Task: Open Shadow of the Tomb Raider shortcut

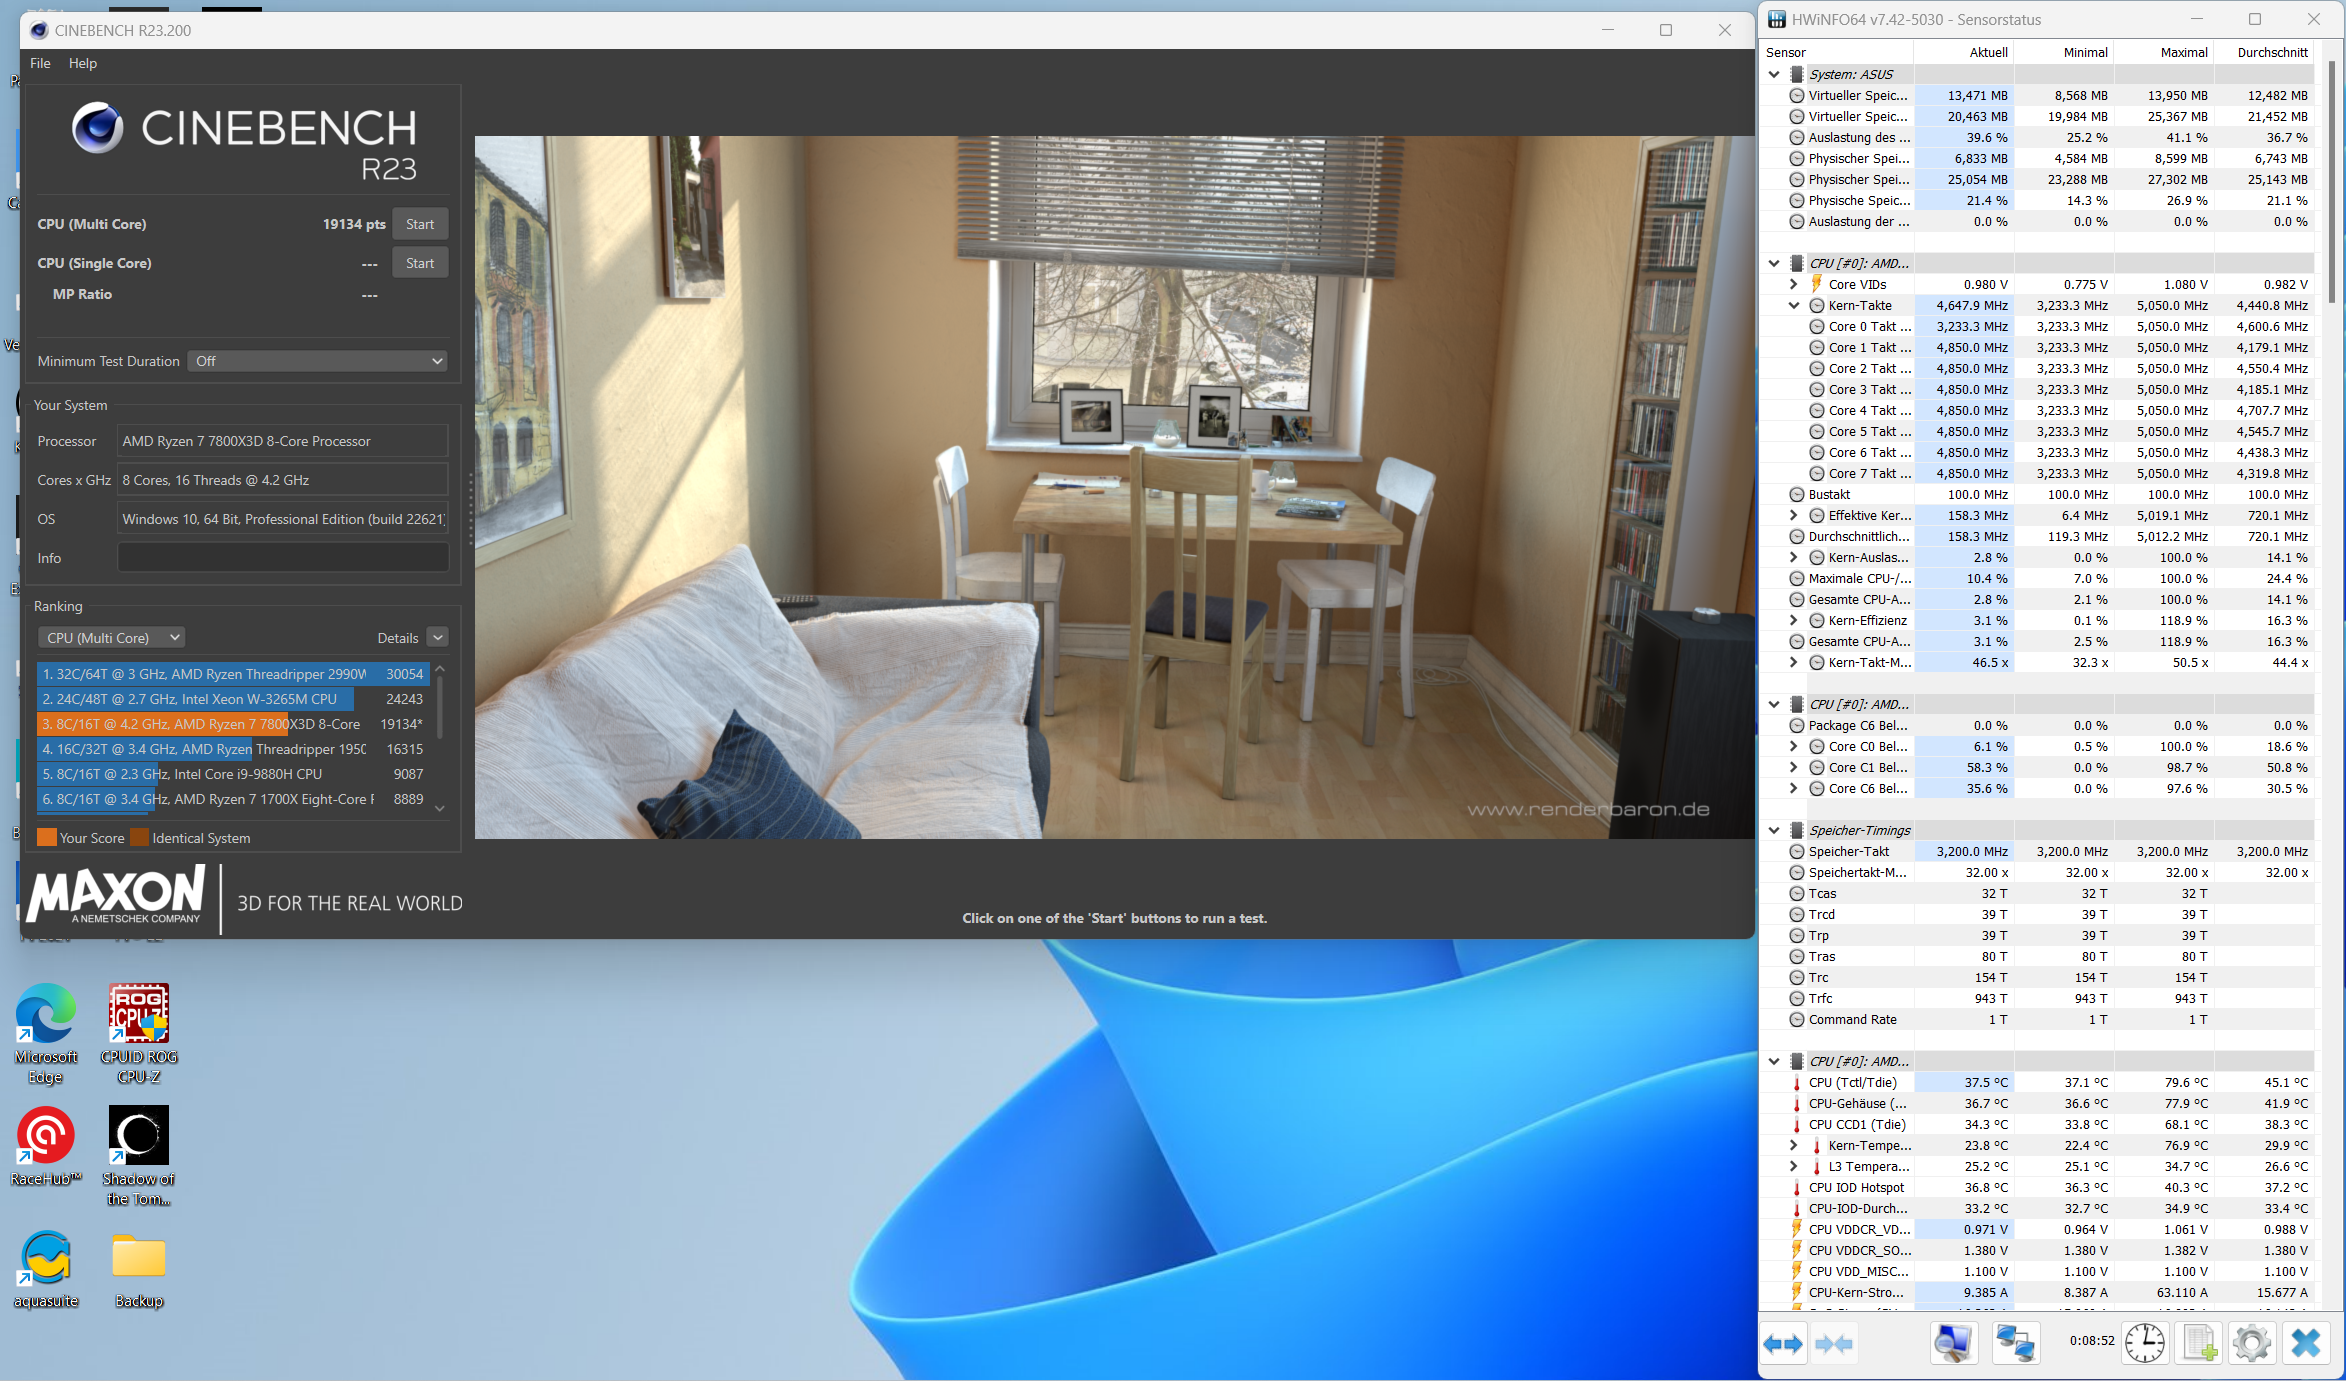Action: pyautogui.click(x=139, y=1156)
